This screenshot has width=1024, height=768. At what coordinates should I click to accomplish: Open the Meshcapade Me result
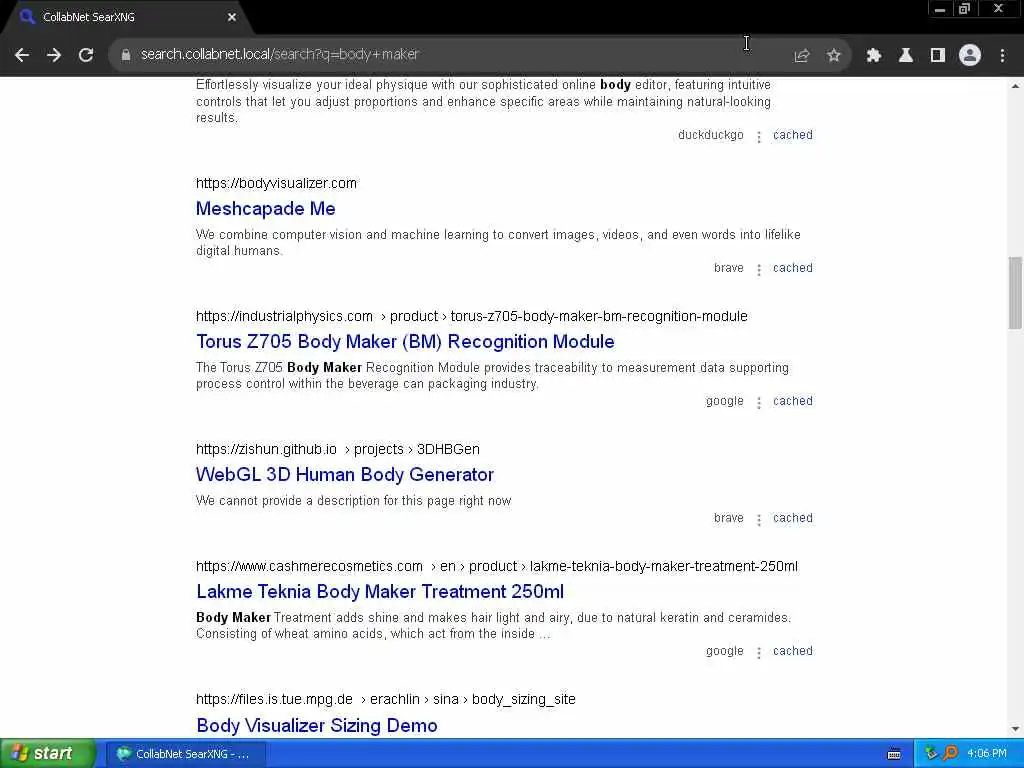[x=266, y=208]
